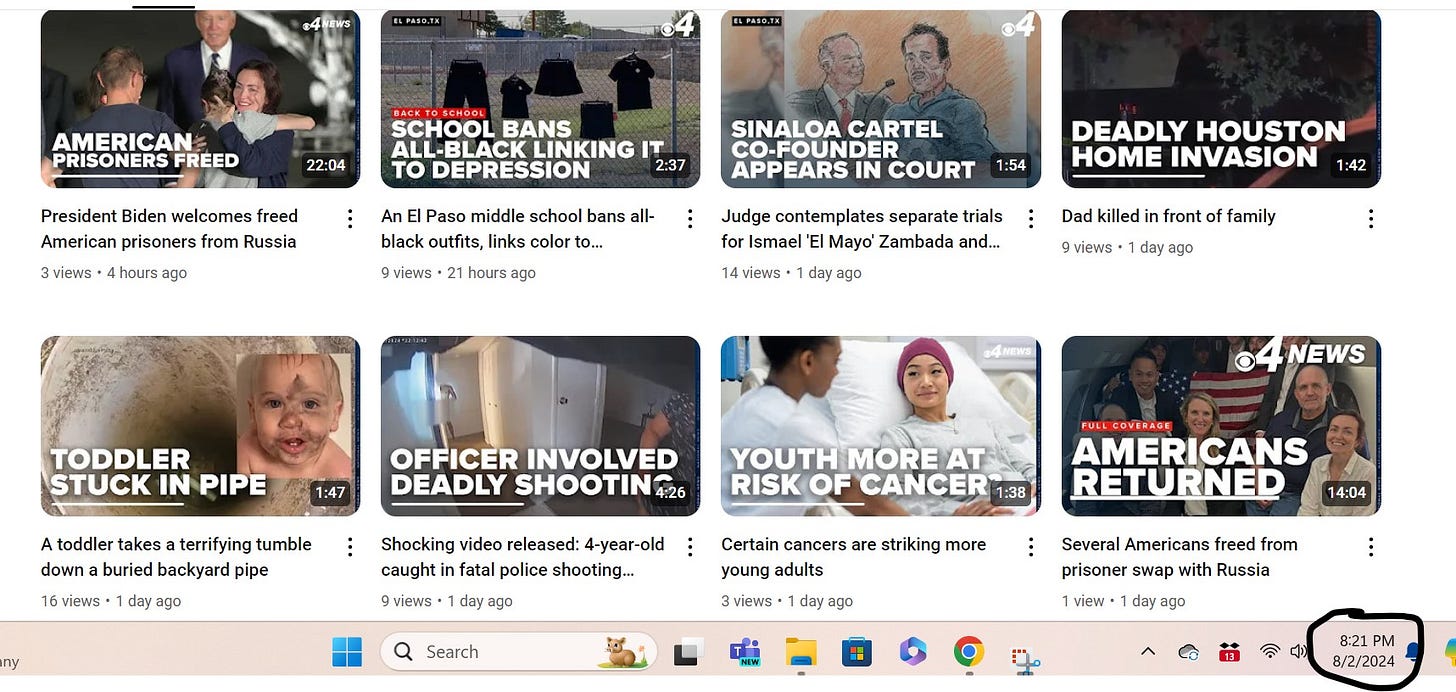Open title Judge contemplates separate trials for Ismael
Image resolution: width=1456 pixels, height=692 pixels.
(x=862, y=229)
